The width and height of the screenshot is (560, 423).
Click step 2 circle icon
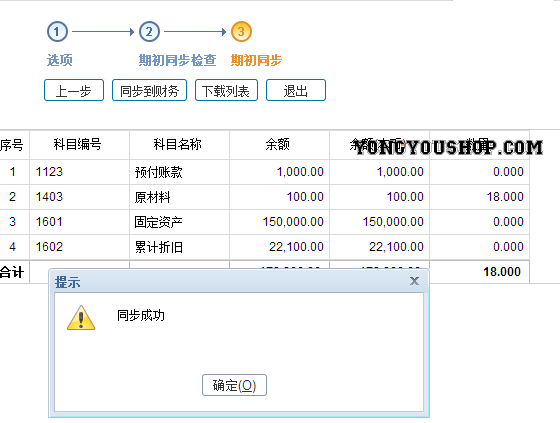coord(149,32)
